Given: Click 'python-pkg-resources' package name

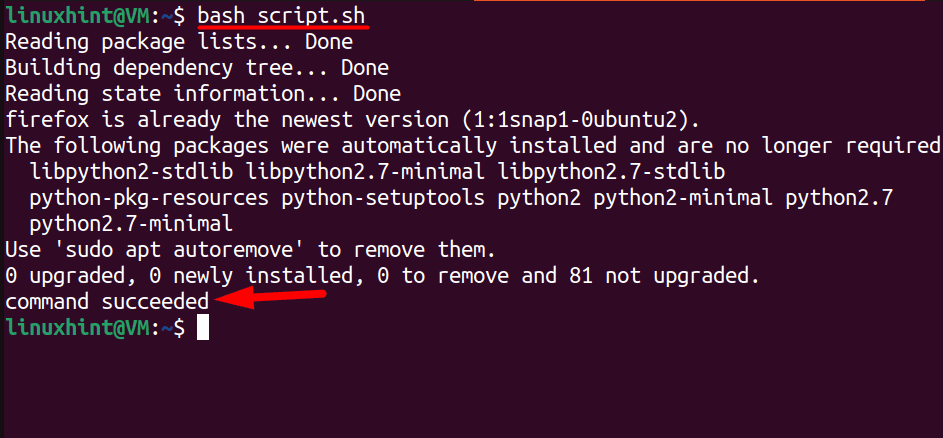Looking at the screenshot, I should click(149, 198).
